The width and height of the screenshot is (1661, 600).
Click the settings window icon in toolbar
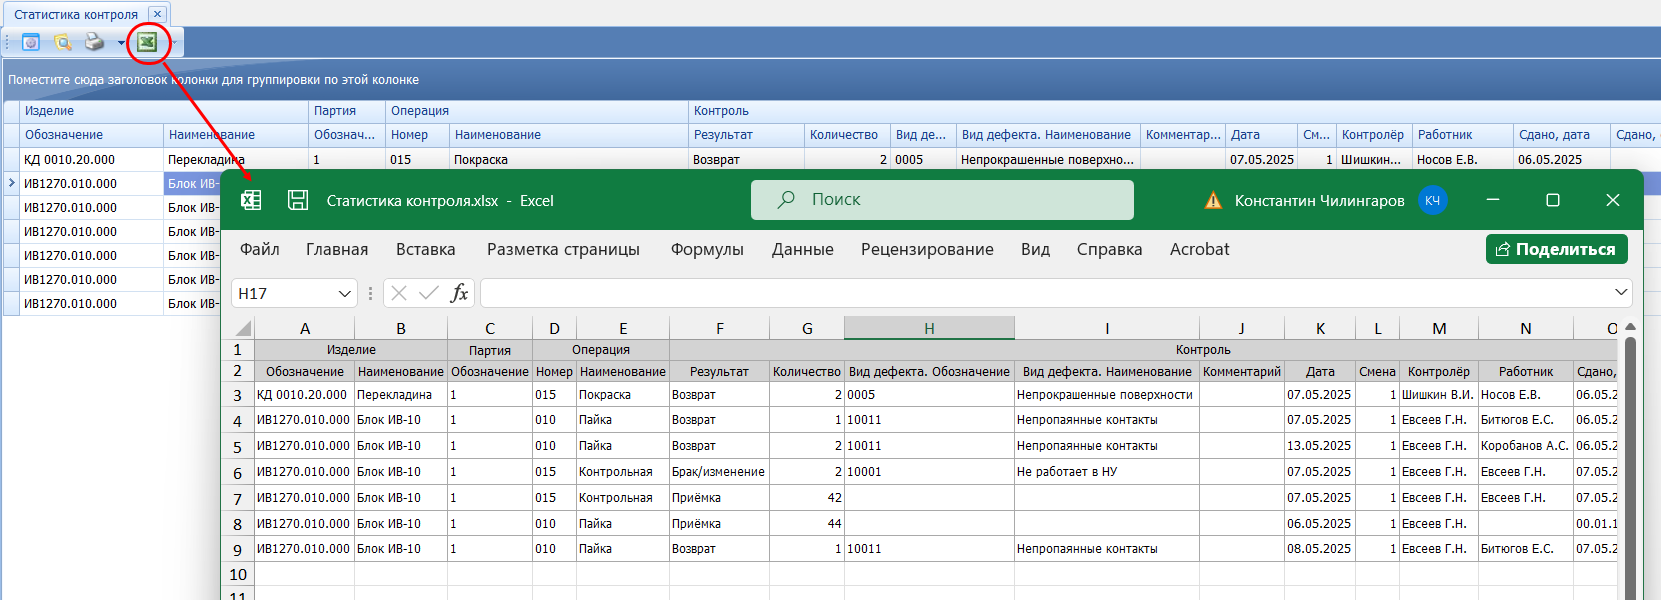(31, 42)
